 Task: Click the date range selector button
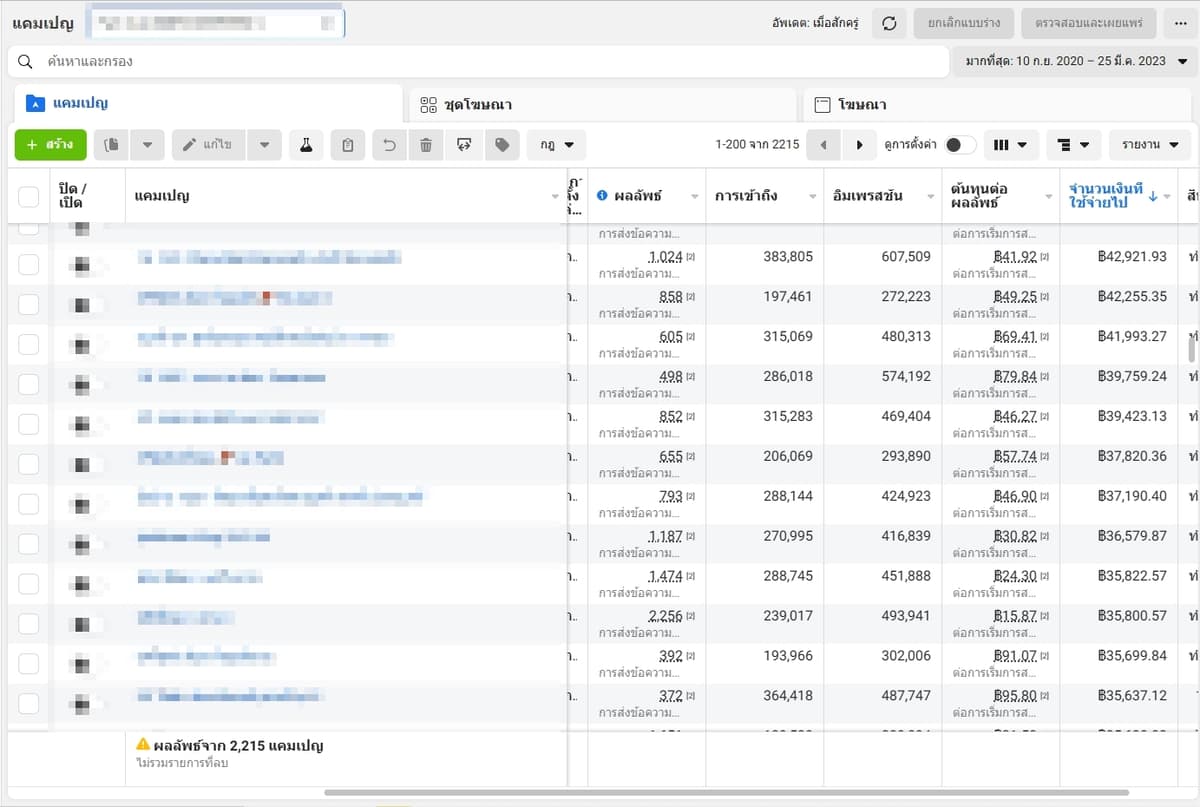click(1073, 61)
